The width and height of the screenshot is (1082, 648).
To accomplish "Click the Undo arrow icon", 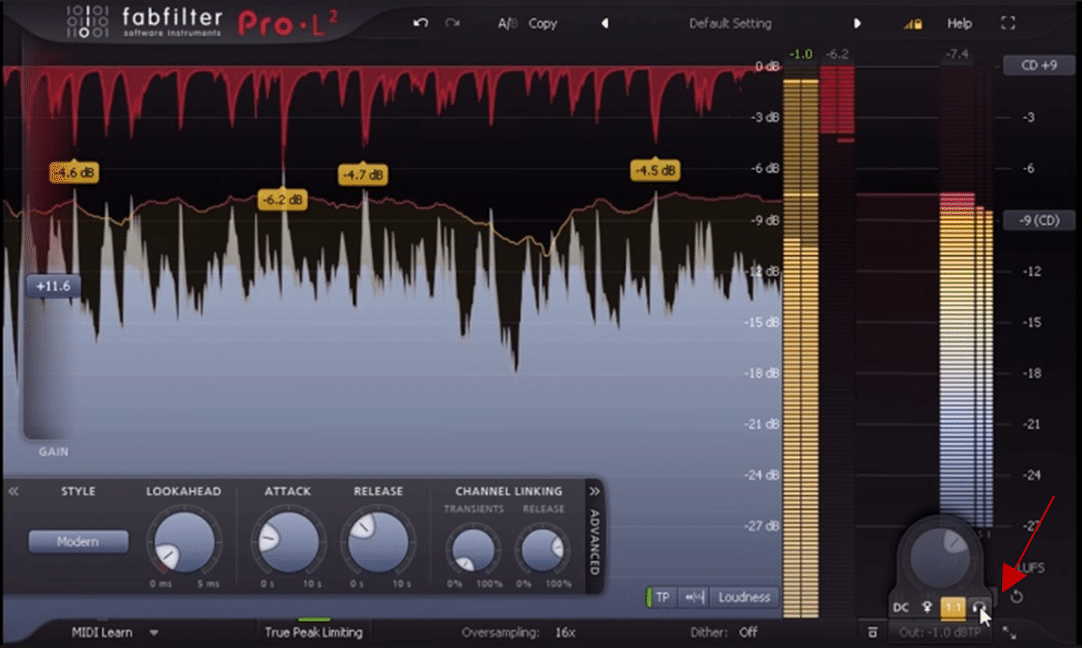I will coord(420,23).
